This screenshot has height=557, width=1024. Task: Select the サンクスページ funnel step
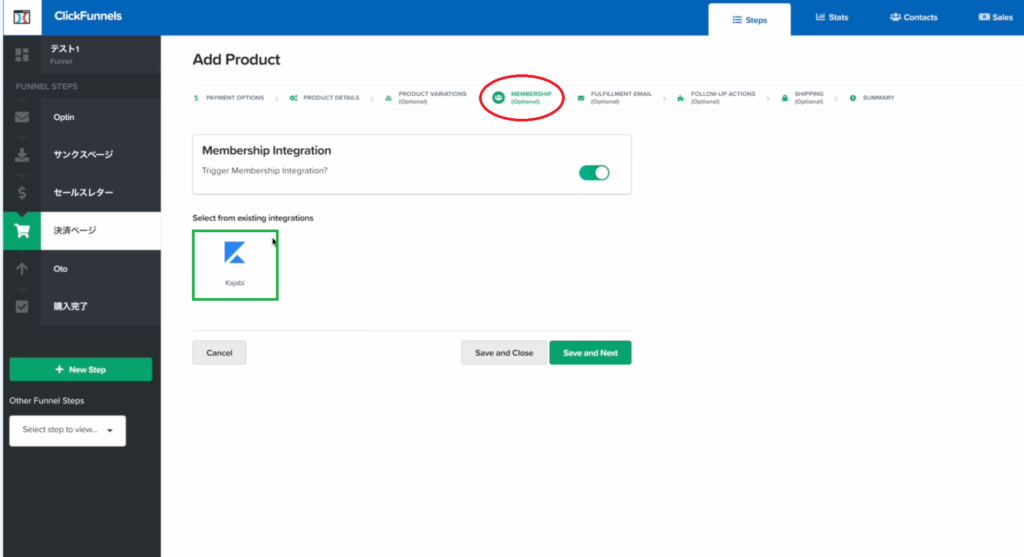pyautogui.click(x=82, y=155)
